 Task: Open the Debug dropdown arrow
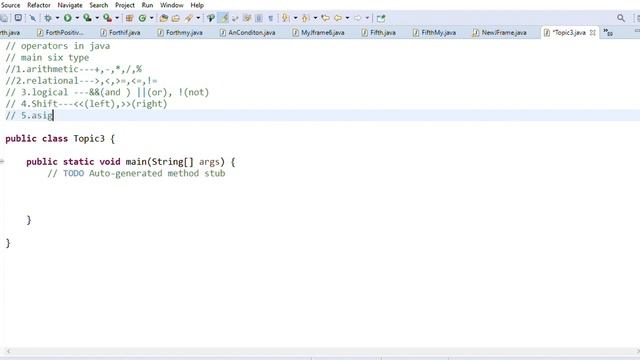(57, 18)
